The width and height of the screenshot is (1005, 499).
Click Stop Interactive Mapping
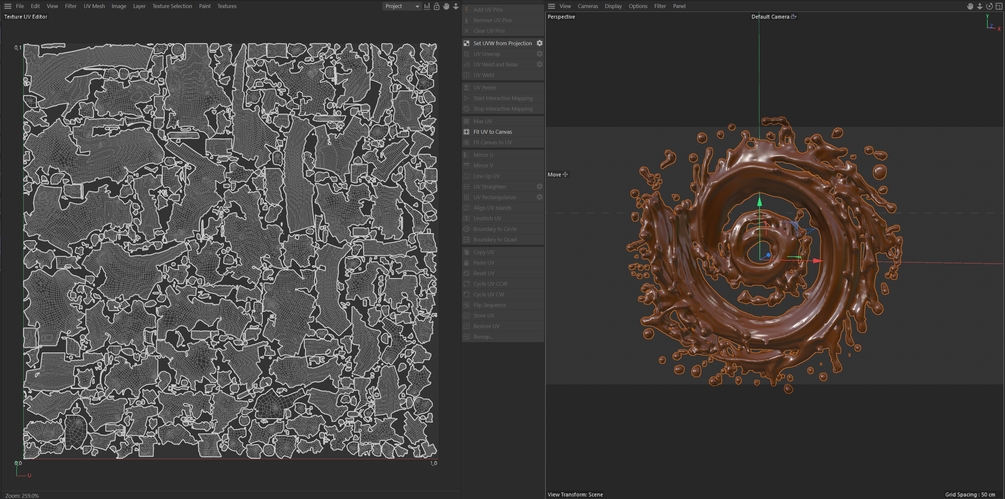(503, 108)
